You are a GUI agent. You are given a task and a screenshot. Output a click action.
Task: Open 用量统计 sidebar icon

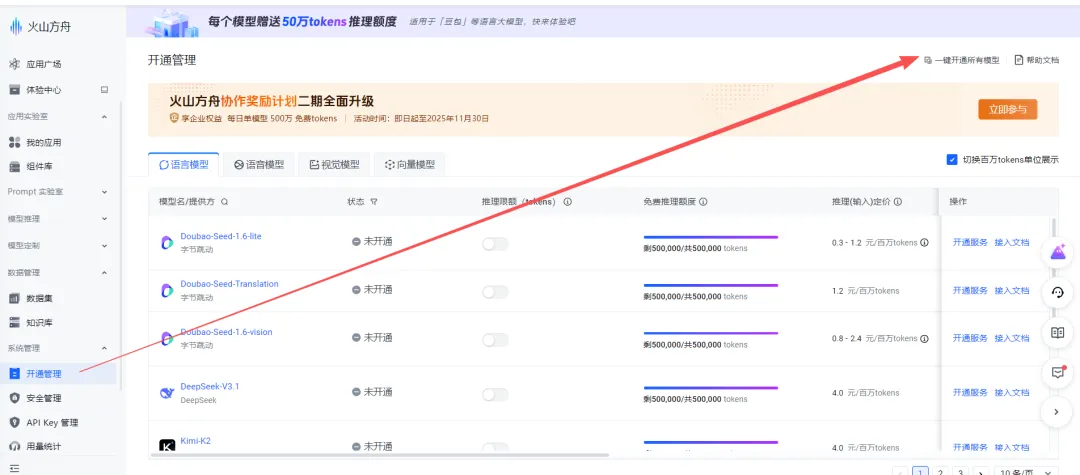(x=14, y=446)
